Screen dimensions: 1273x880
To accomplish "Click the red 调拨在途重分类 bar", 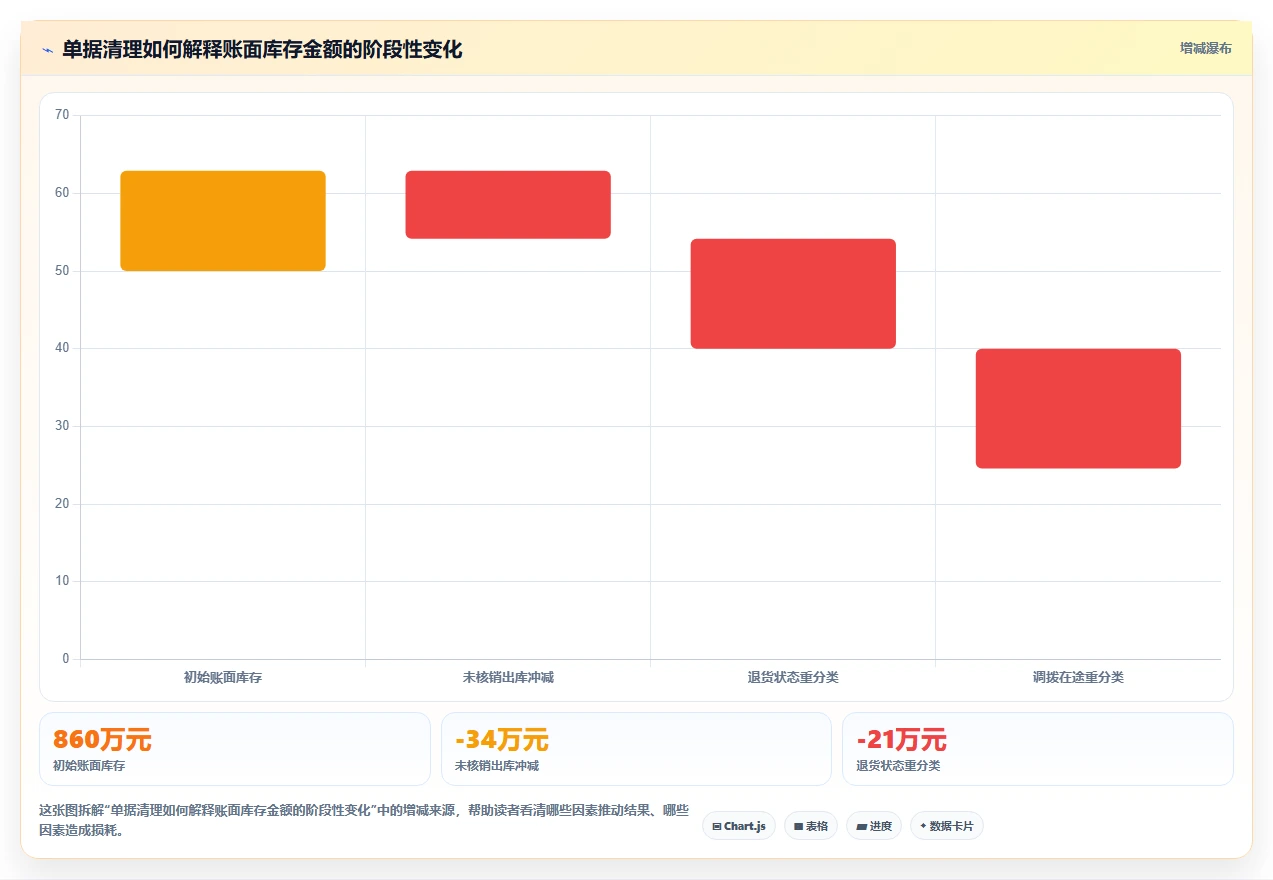I will 1078,408.
